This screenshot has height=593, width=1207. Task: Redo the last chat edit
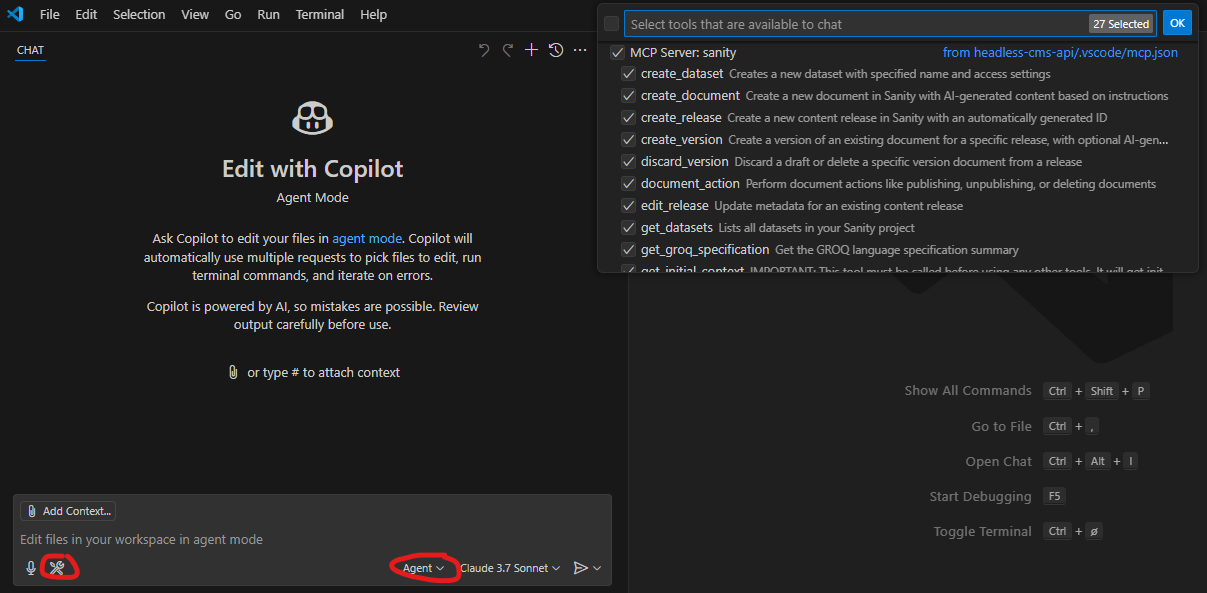coord(508,49)
